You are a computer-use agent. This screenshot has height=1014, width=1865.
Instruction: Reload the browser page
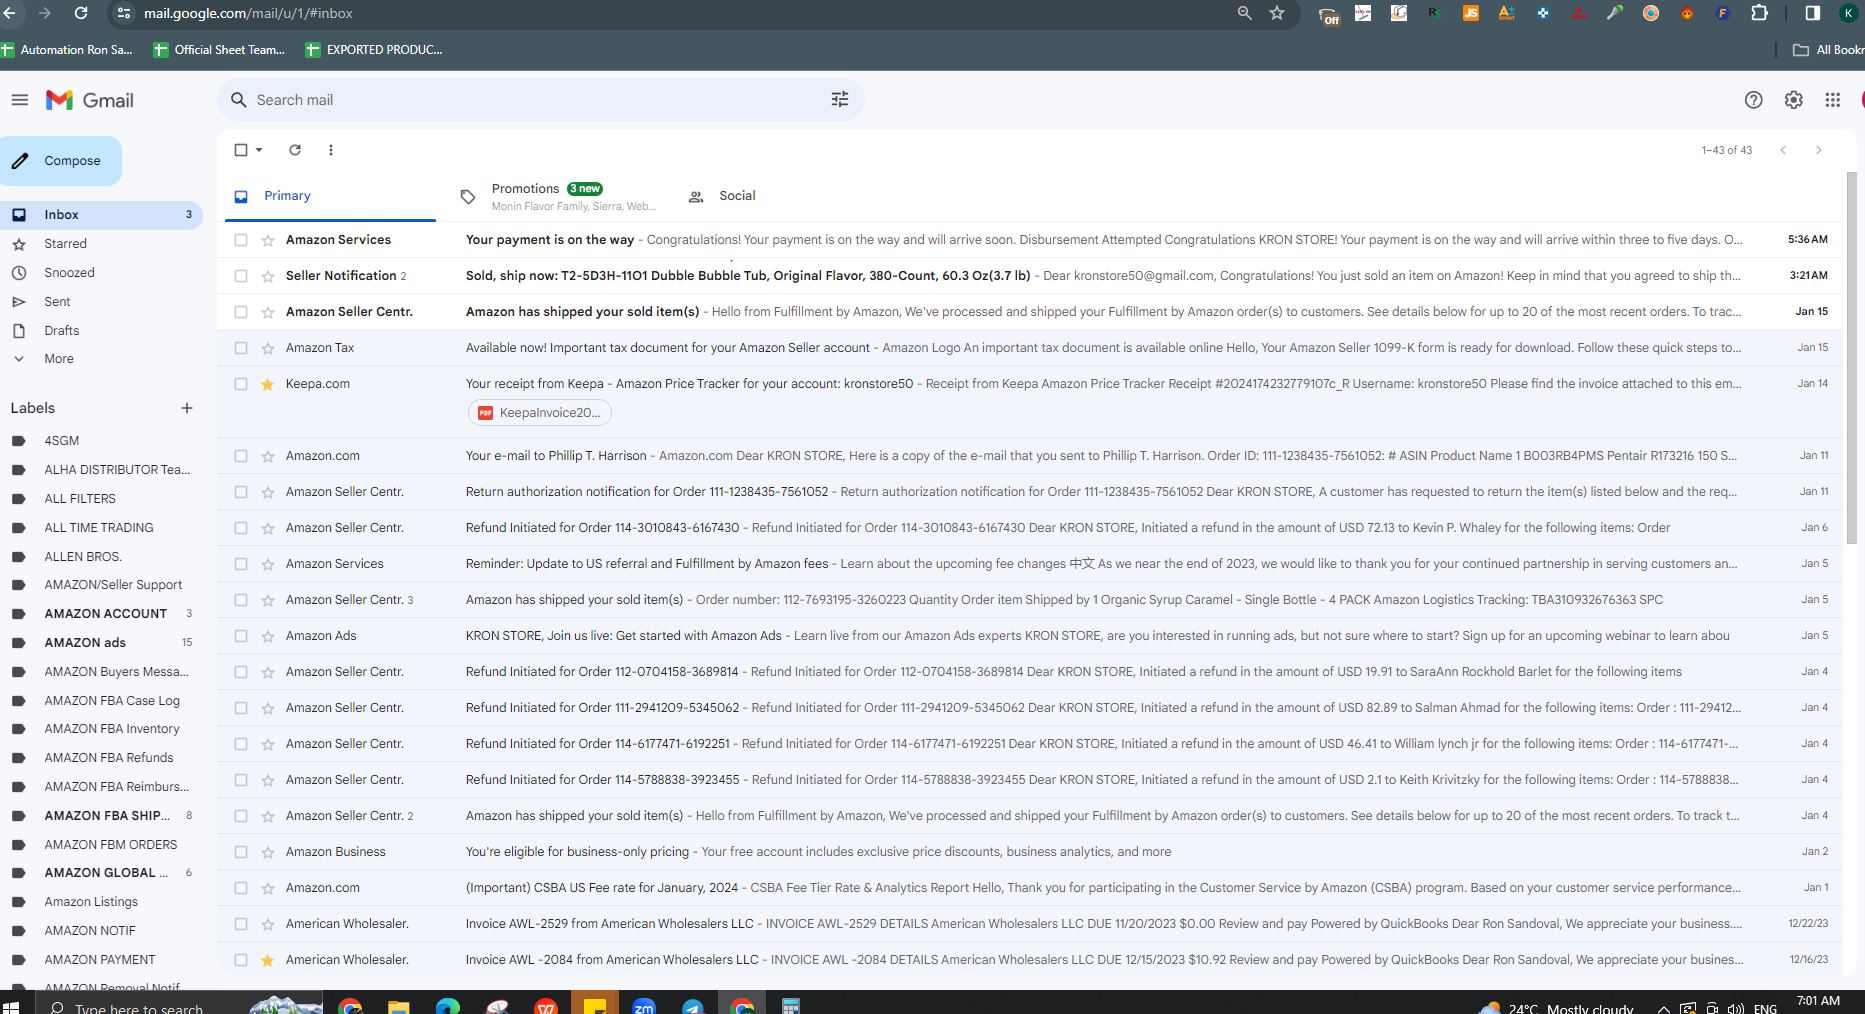pos(81,13)
